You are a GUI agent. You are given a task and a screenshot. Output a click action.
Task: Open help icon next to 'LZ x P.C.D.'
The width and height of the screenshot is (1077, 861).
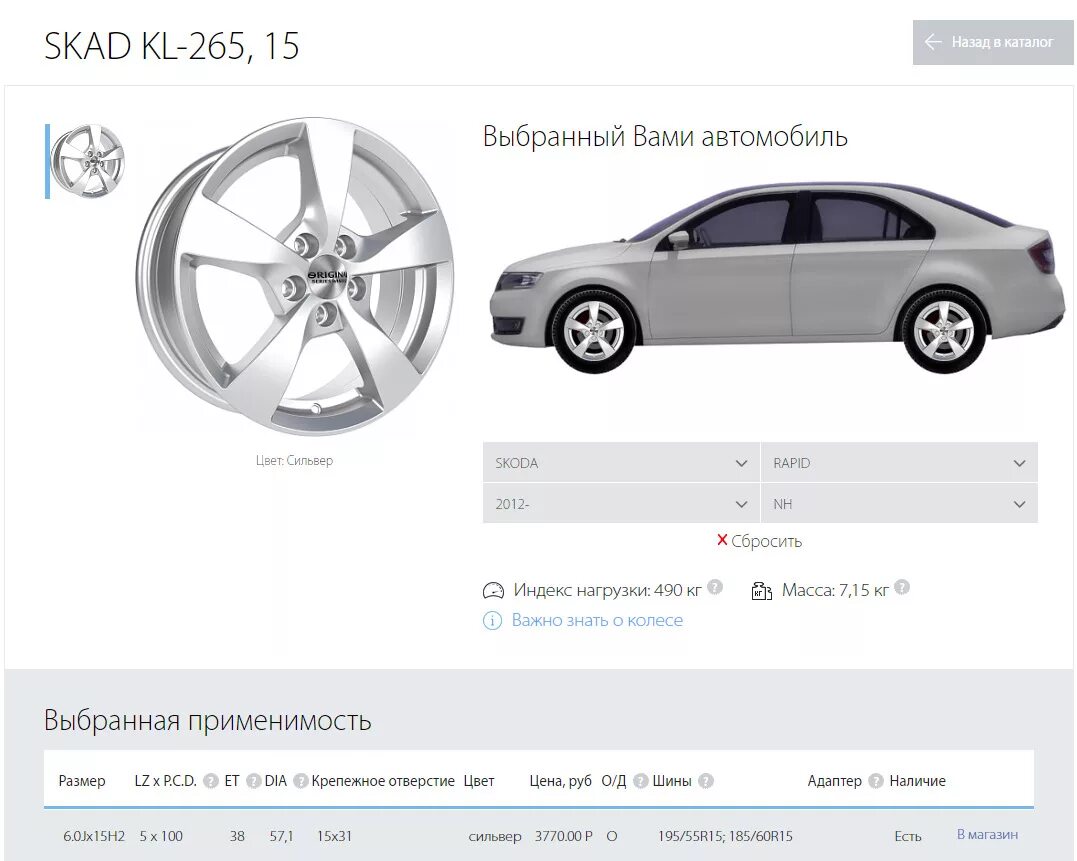pyautogui.click(x=211, y=781)
